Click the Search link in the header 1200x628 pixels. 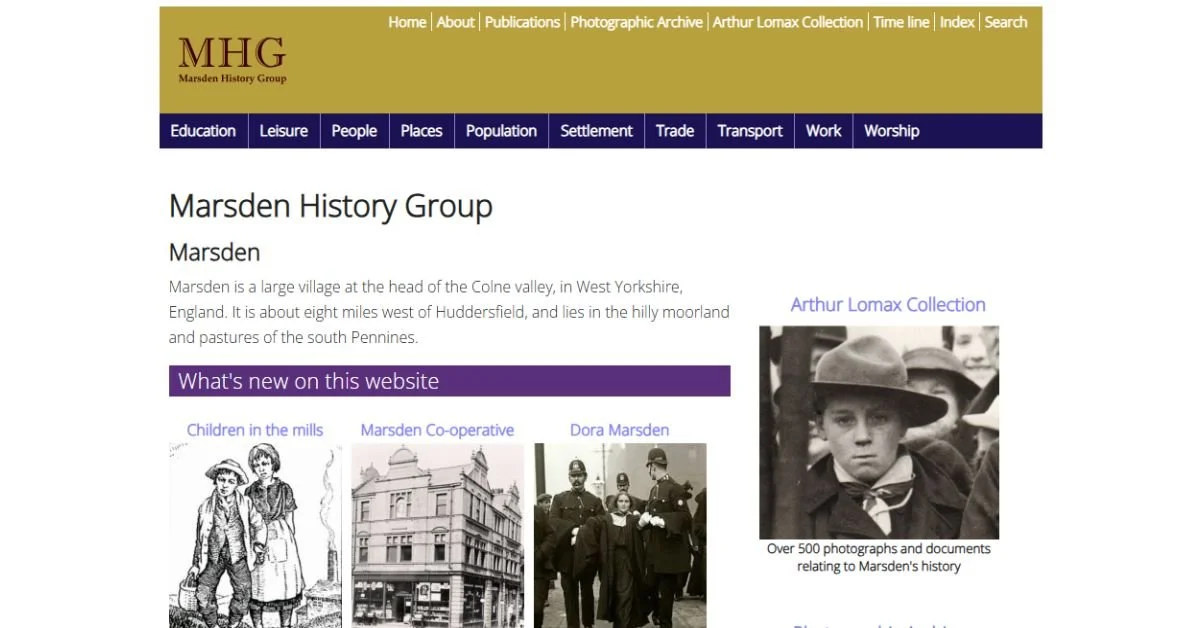(x=1006, y=22)
